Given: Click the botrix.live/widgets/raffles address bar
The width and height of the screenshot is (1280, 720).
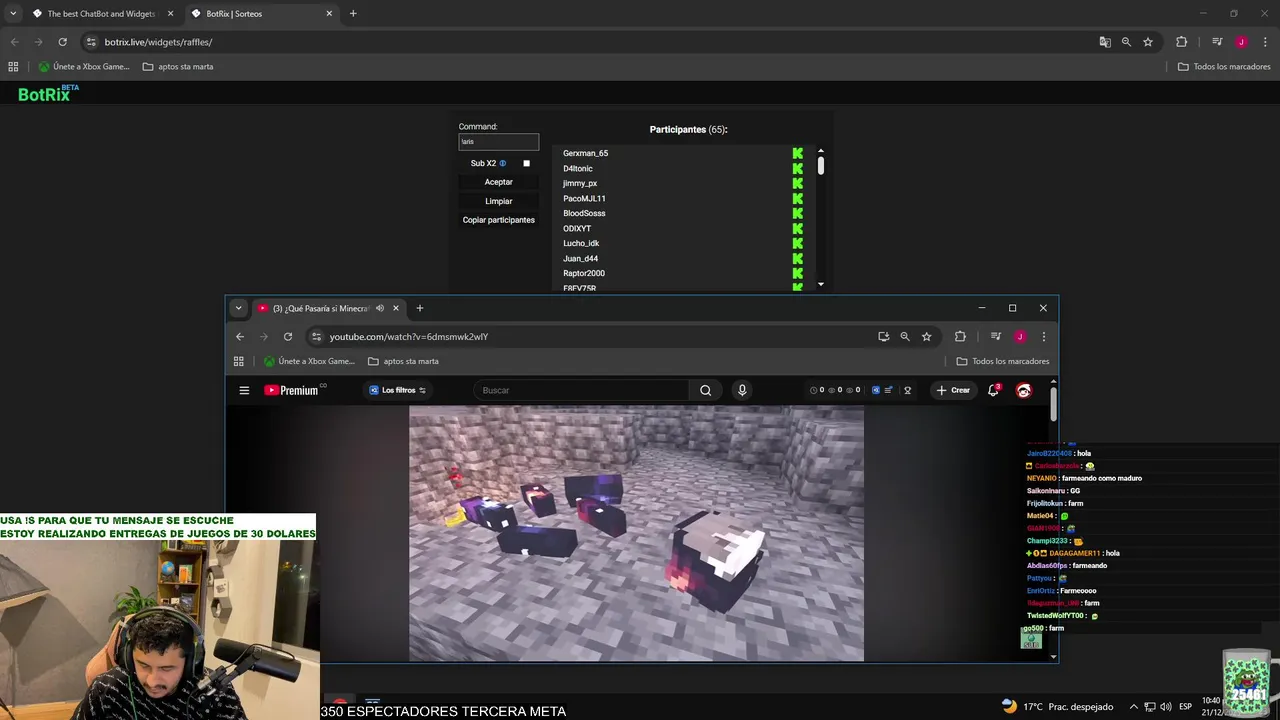Looking at the screenshot, I should 590,42.
